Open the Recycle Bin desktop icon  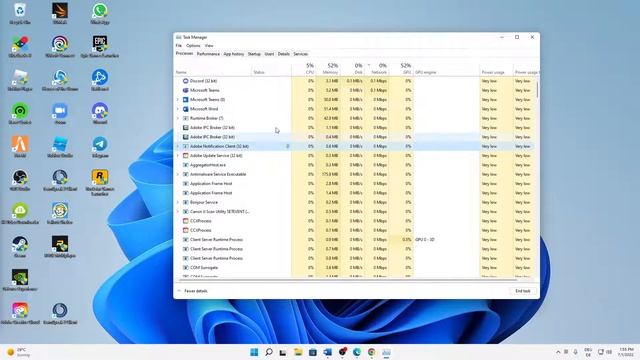(20, 13)
